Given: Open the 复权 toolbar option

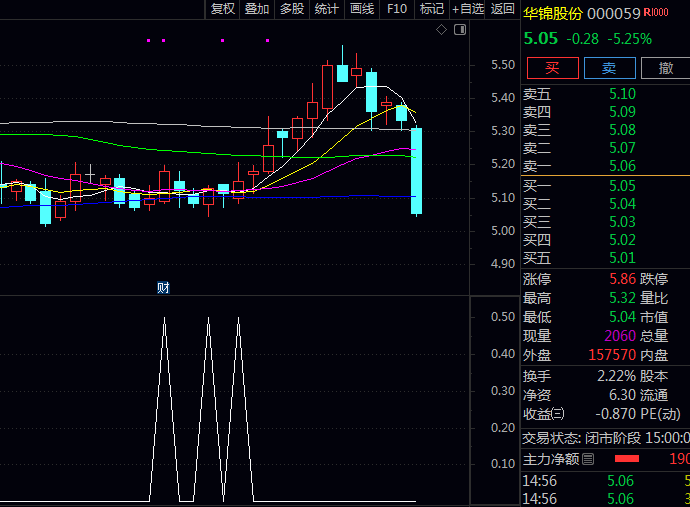Looking at the screenshot, I should [x=223, y=9].
